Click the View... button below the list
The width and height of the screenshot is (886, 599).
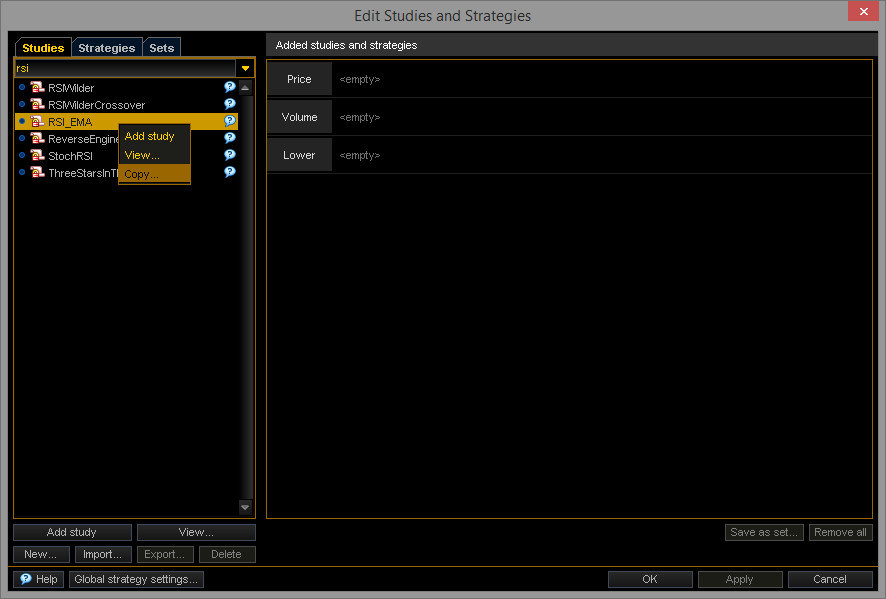pyautogui.click(x=196, y=532)
